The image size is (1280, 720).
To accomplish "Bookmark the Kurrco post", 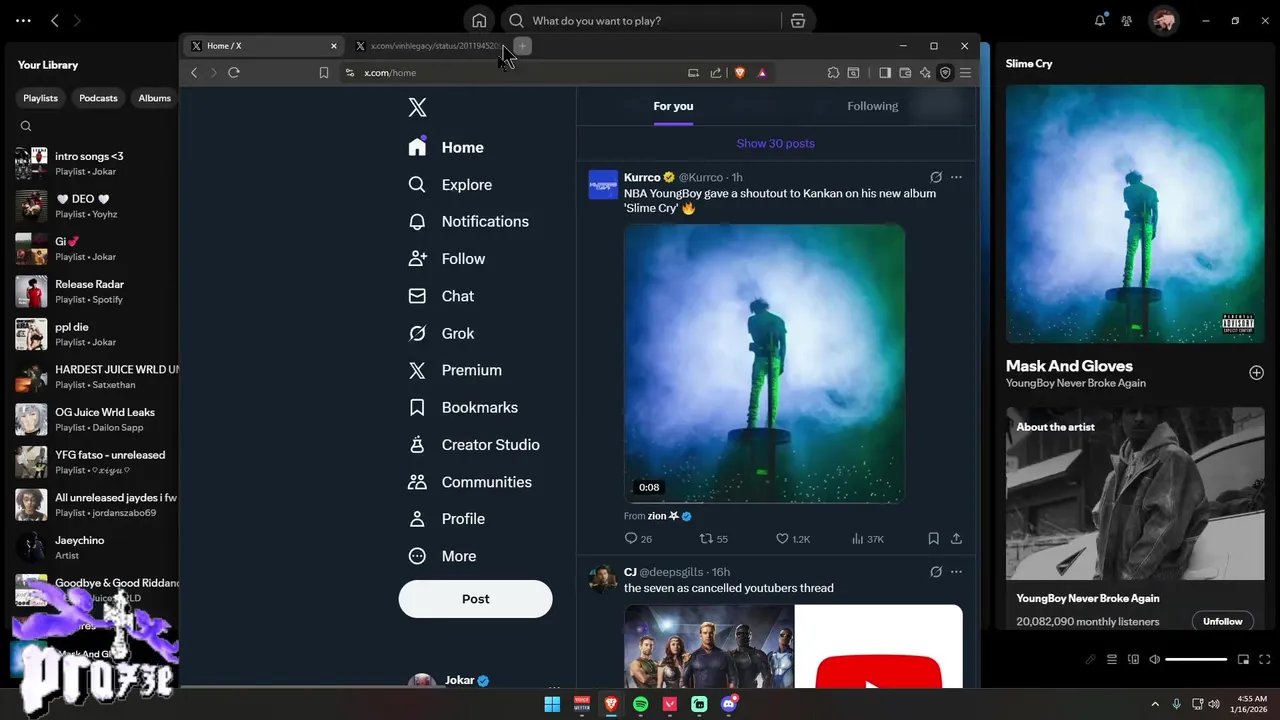I will [x=933, y=539].
